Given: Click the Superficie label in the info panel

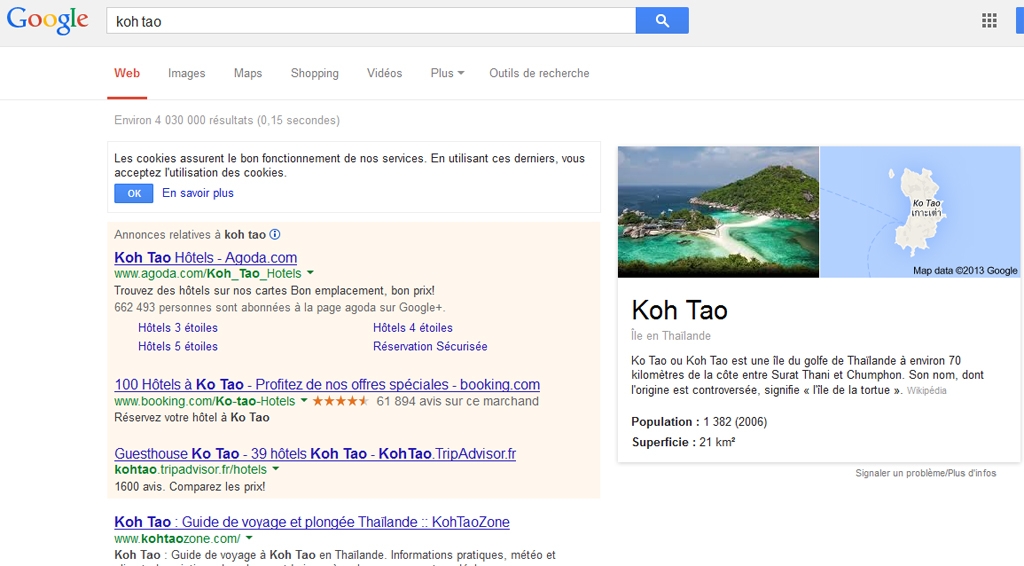Looking at the screenshot, I should point(664,442).
